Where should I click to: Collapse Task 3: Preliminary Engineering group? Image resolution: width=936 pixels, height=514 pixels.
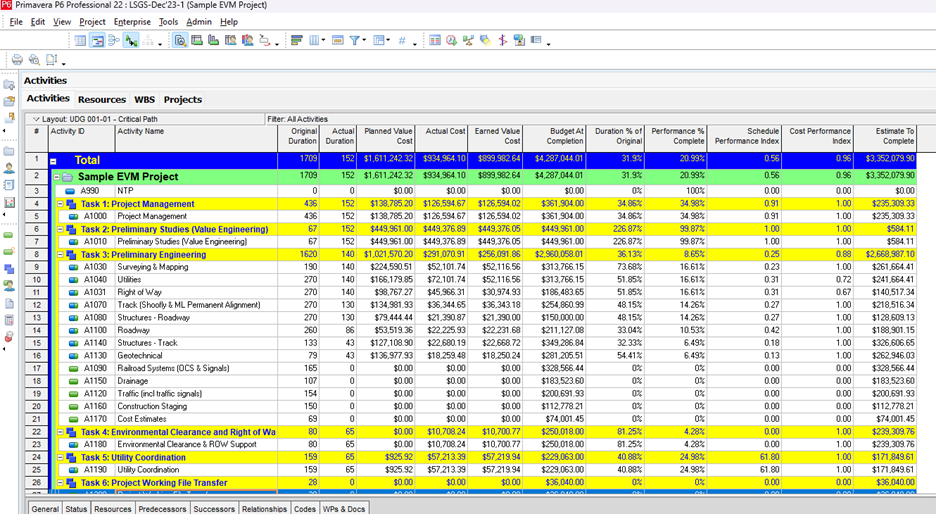(60, 255)
